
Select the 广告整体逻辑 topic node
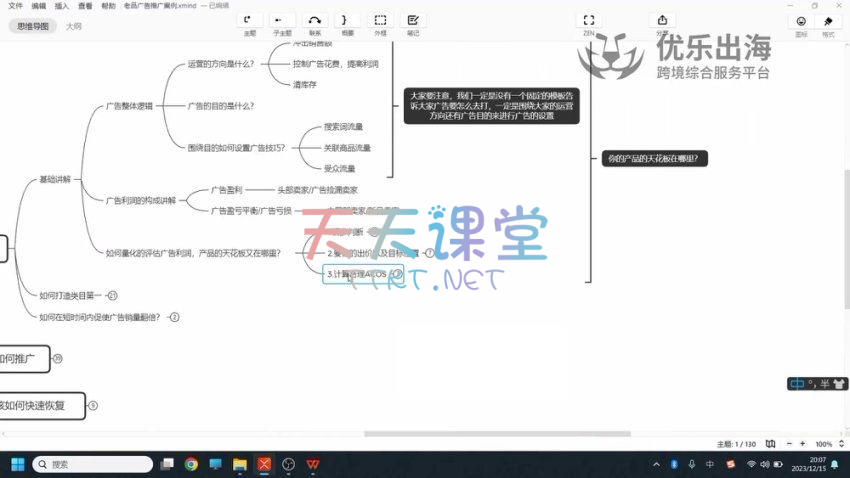(129, 105)
